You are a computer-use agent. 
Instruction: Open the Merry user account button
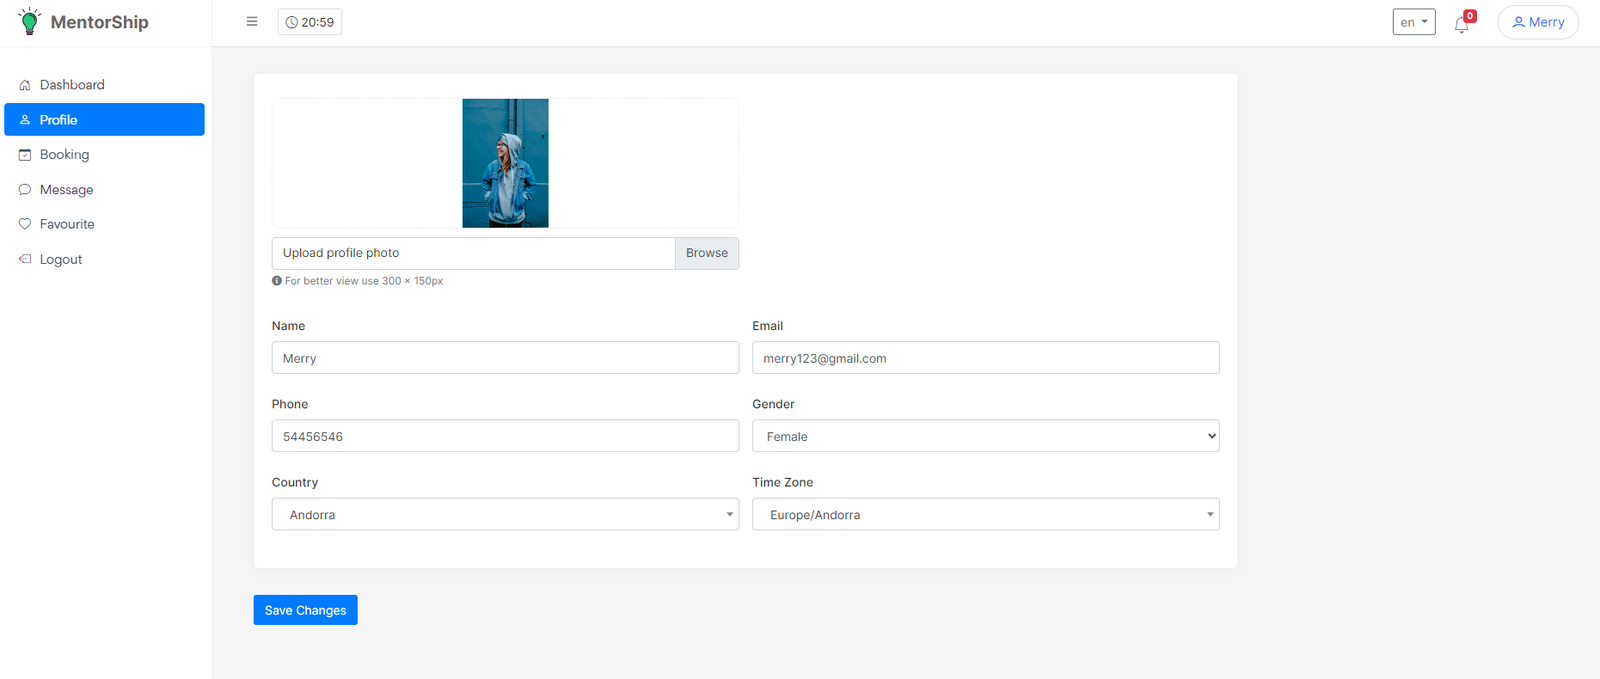coord(1537,22)
